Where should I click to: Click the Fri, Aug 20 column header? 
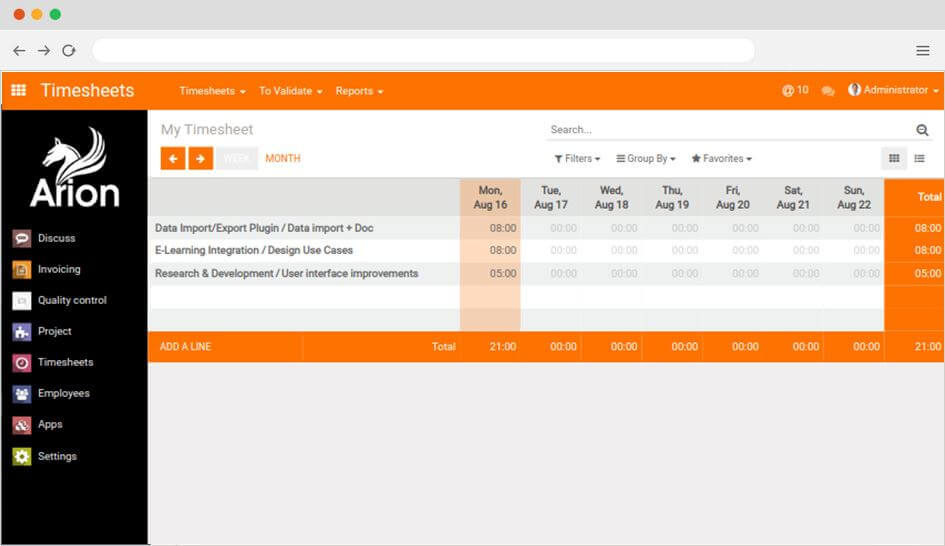pyautogui.click(x=732, y=198)
